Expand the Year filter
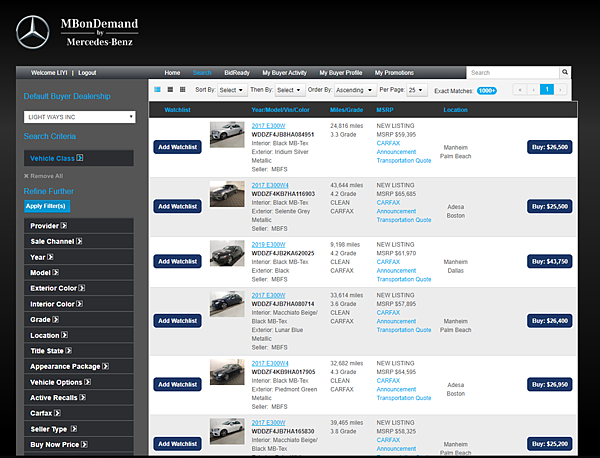 (79, 257)
